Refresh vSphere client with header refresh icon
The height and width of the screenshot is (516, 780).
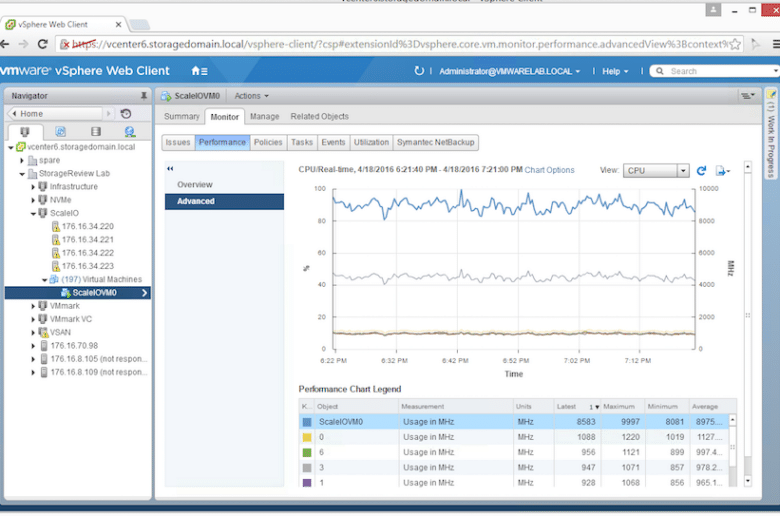click(419, 71)
